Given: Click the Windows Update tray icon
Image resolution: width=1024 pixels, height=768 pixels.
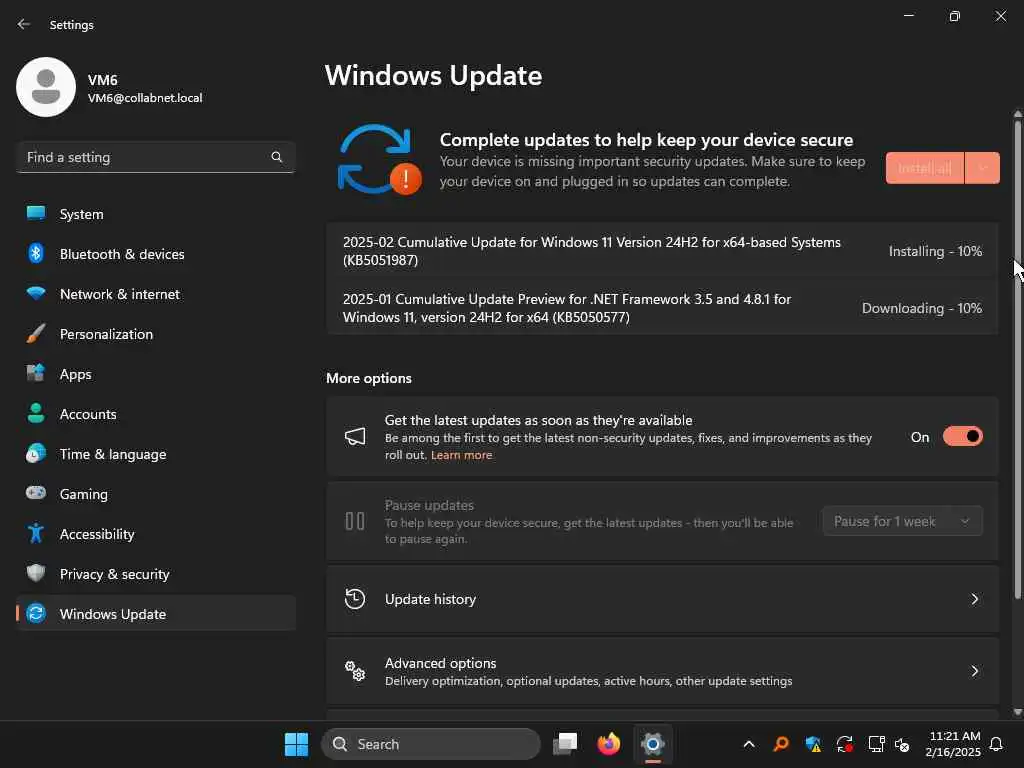Looking at the screenshot, I should coord(844,744).
